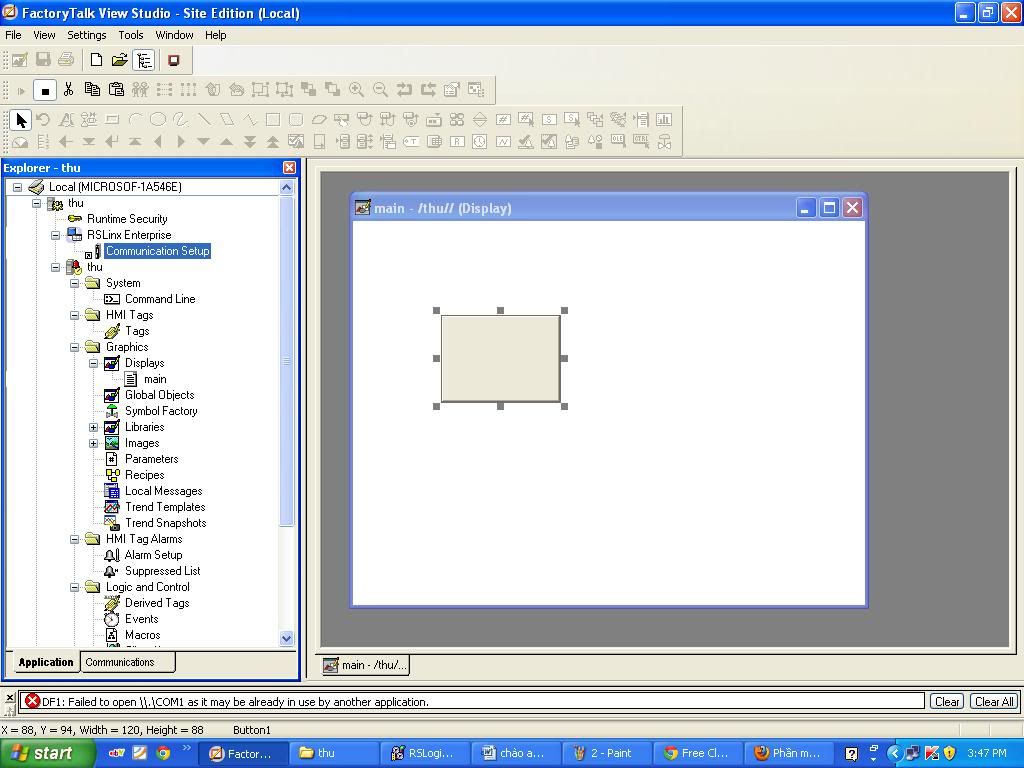Select the clock Time and Date tool
The image size is (1024, 768).
point(479,142)
